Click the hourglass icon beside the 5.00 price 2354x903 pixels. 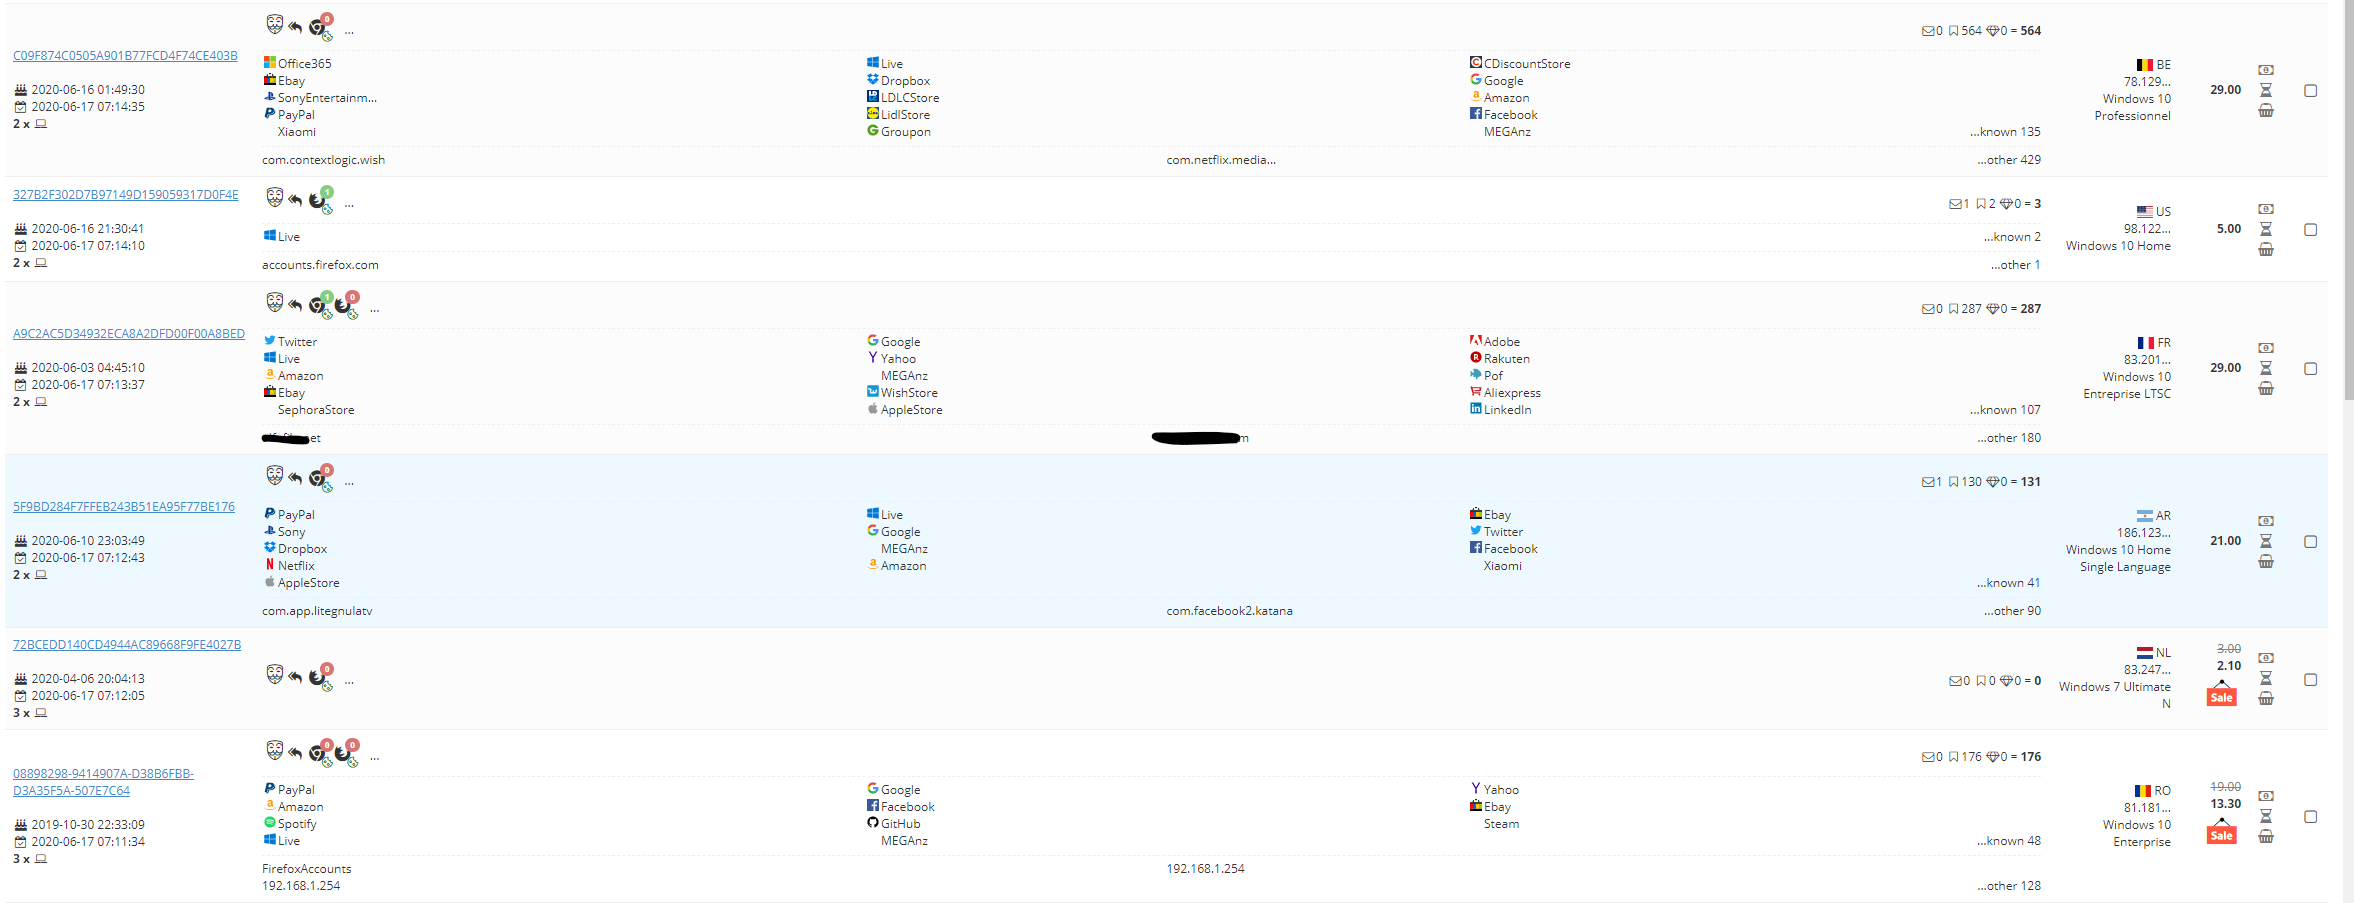(x=2266, y=229)
